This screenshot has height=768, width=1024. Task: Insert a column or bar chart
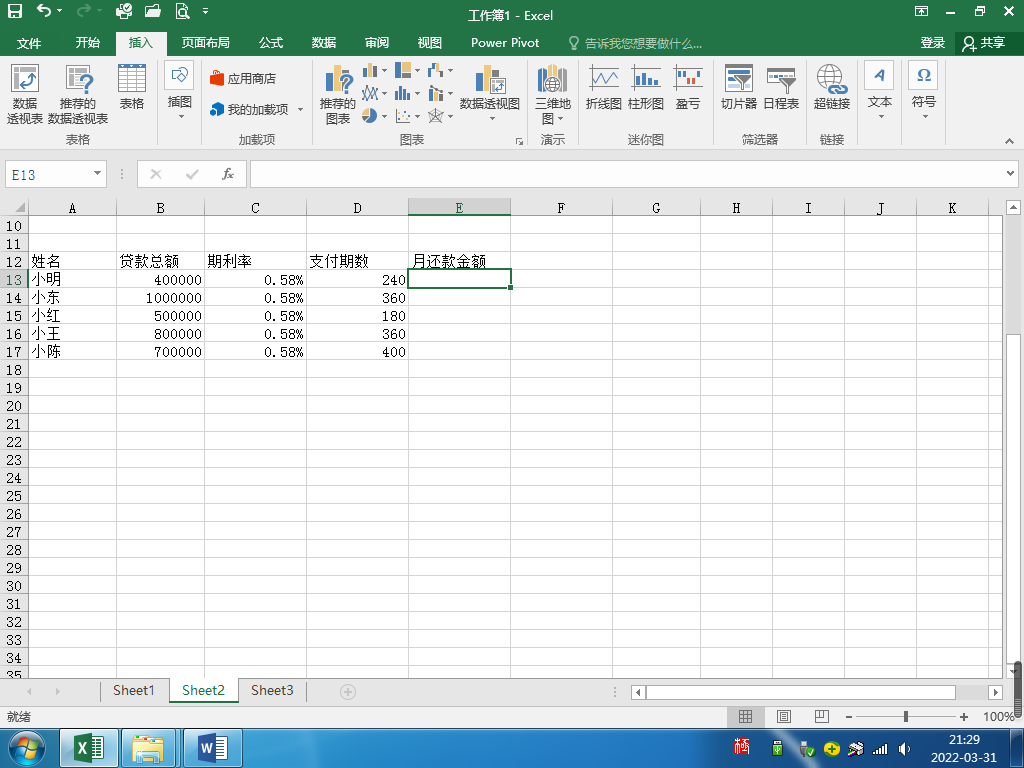point(374,70)
